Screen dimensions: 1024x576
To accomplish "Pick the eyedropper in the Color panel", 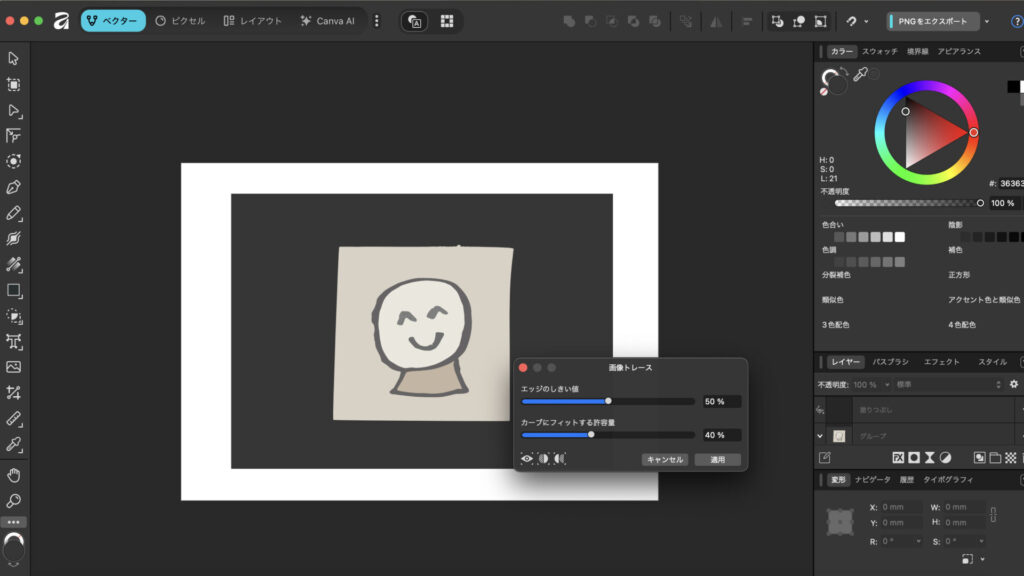I will pos(859,75).
